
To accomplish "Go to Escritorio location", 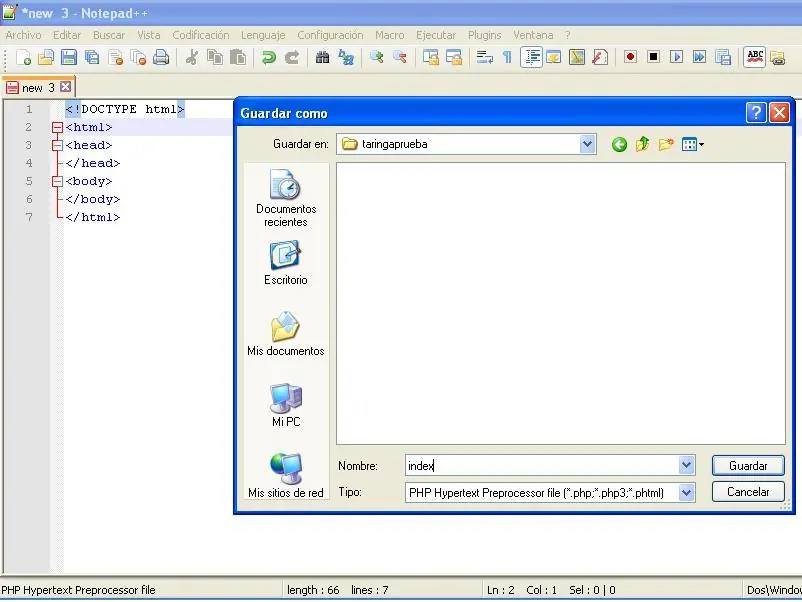I will pyautogui.click(x=285, y=263).
